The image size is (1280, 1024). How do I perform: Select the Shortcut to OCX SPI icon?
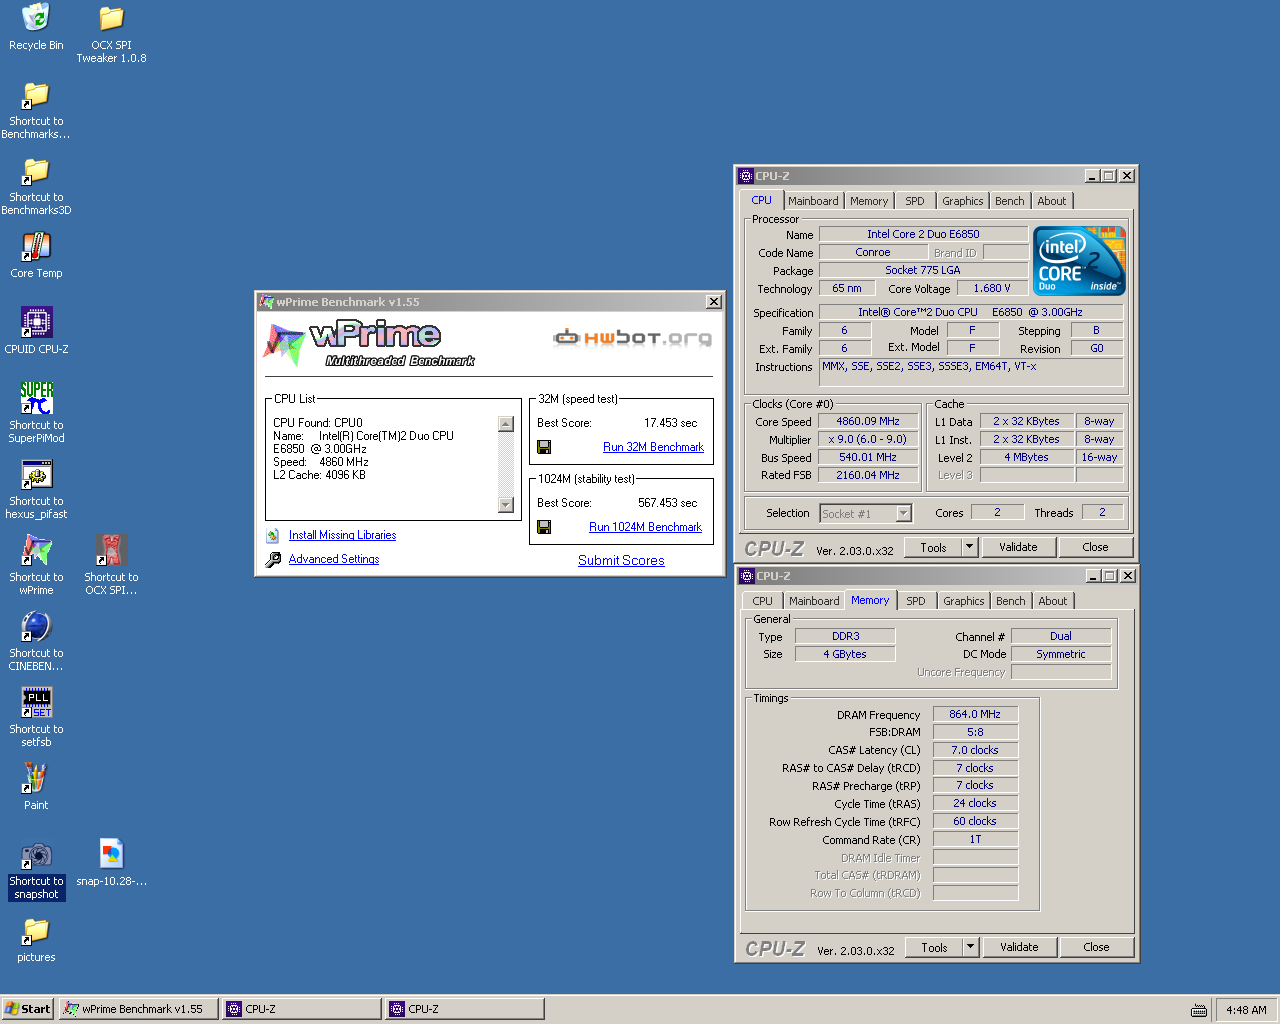[111, 550]
